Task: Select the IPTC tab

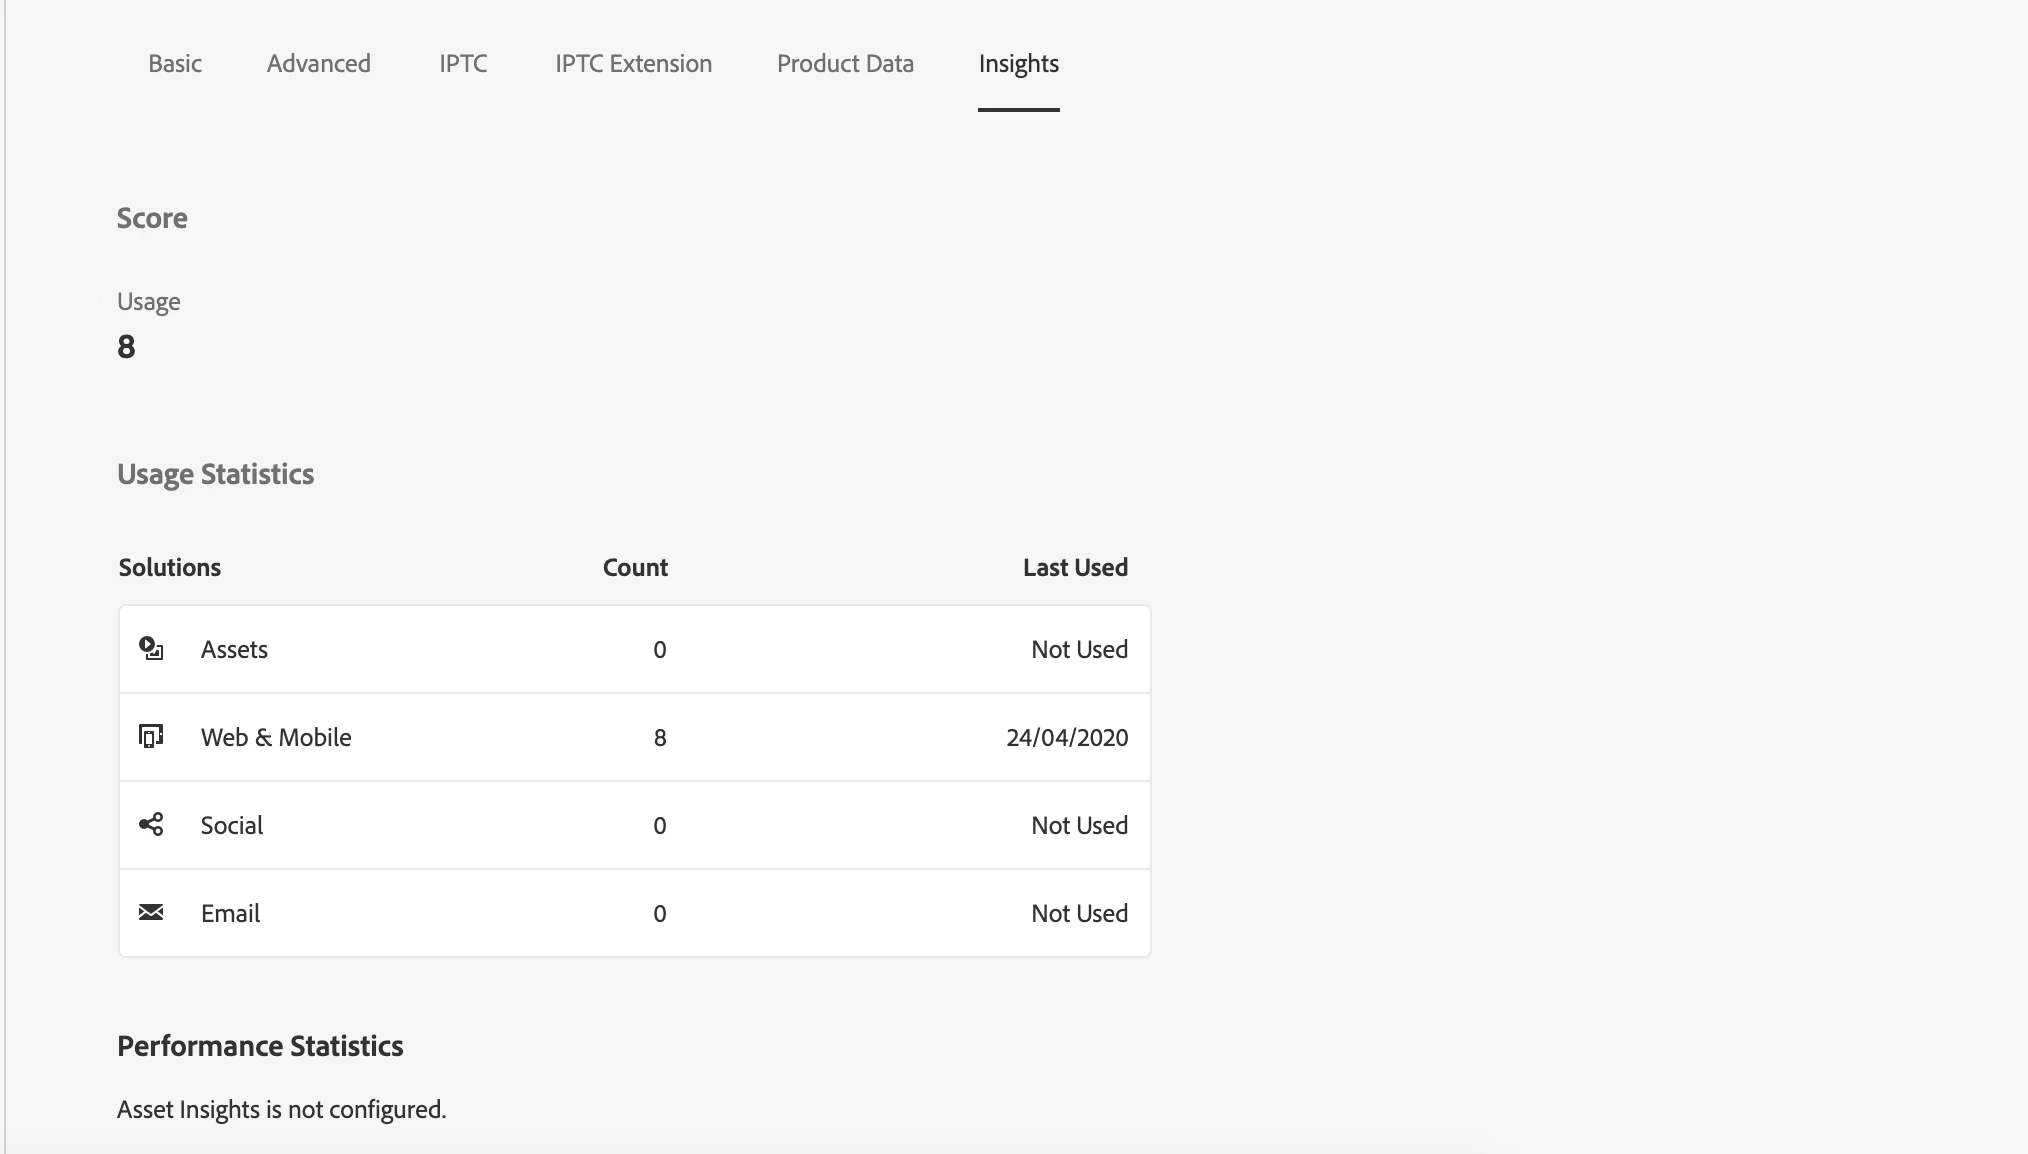Action: 463,64
